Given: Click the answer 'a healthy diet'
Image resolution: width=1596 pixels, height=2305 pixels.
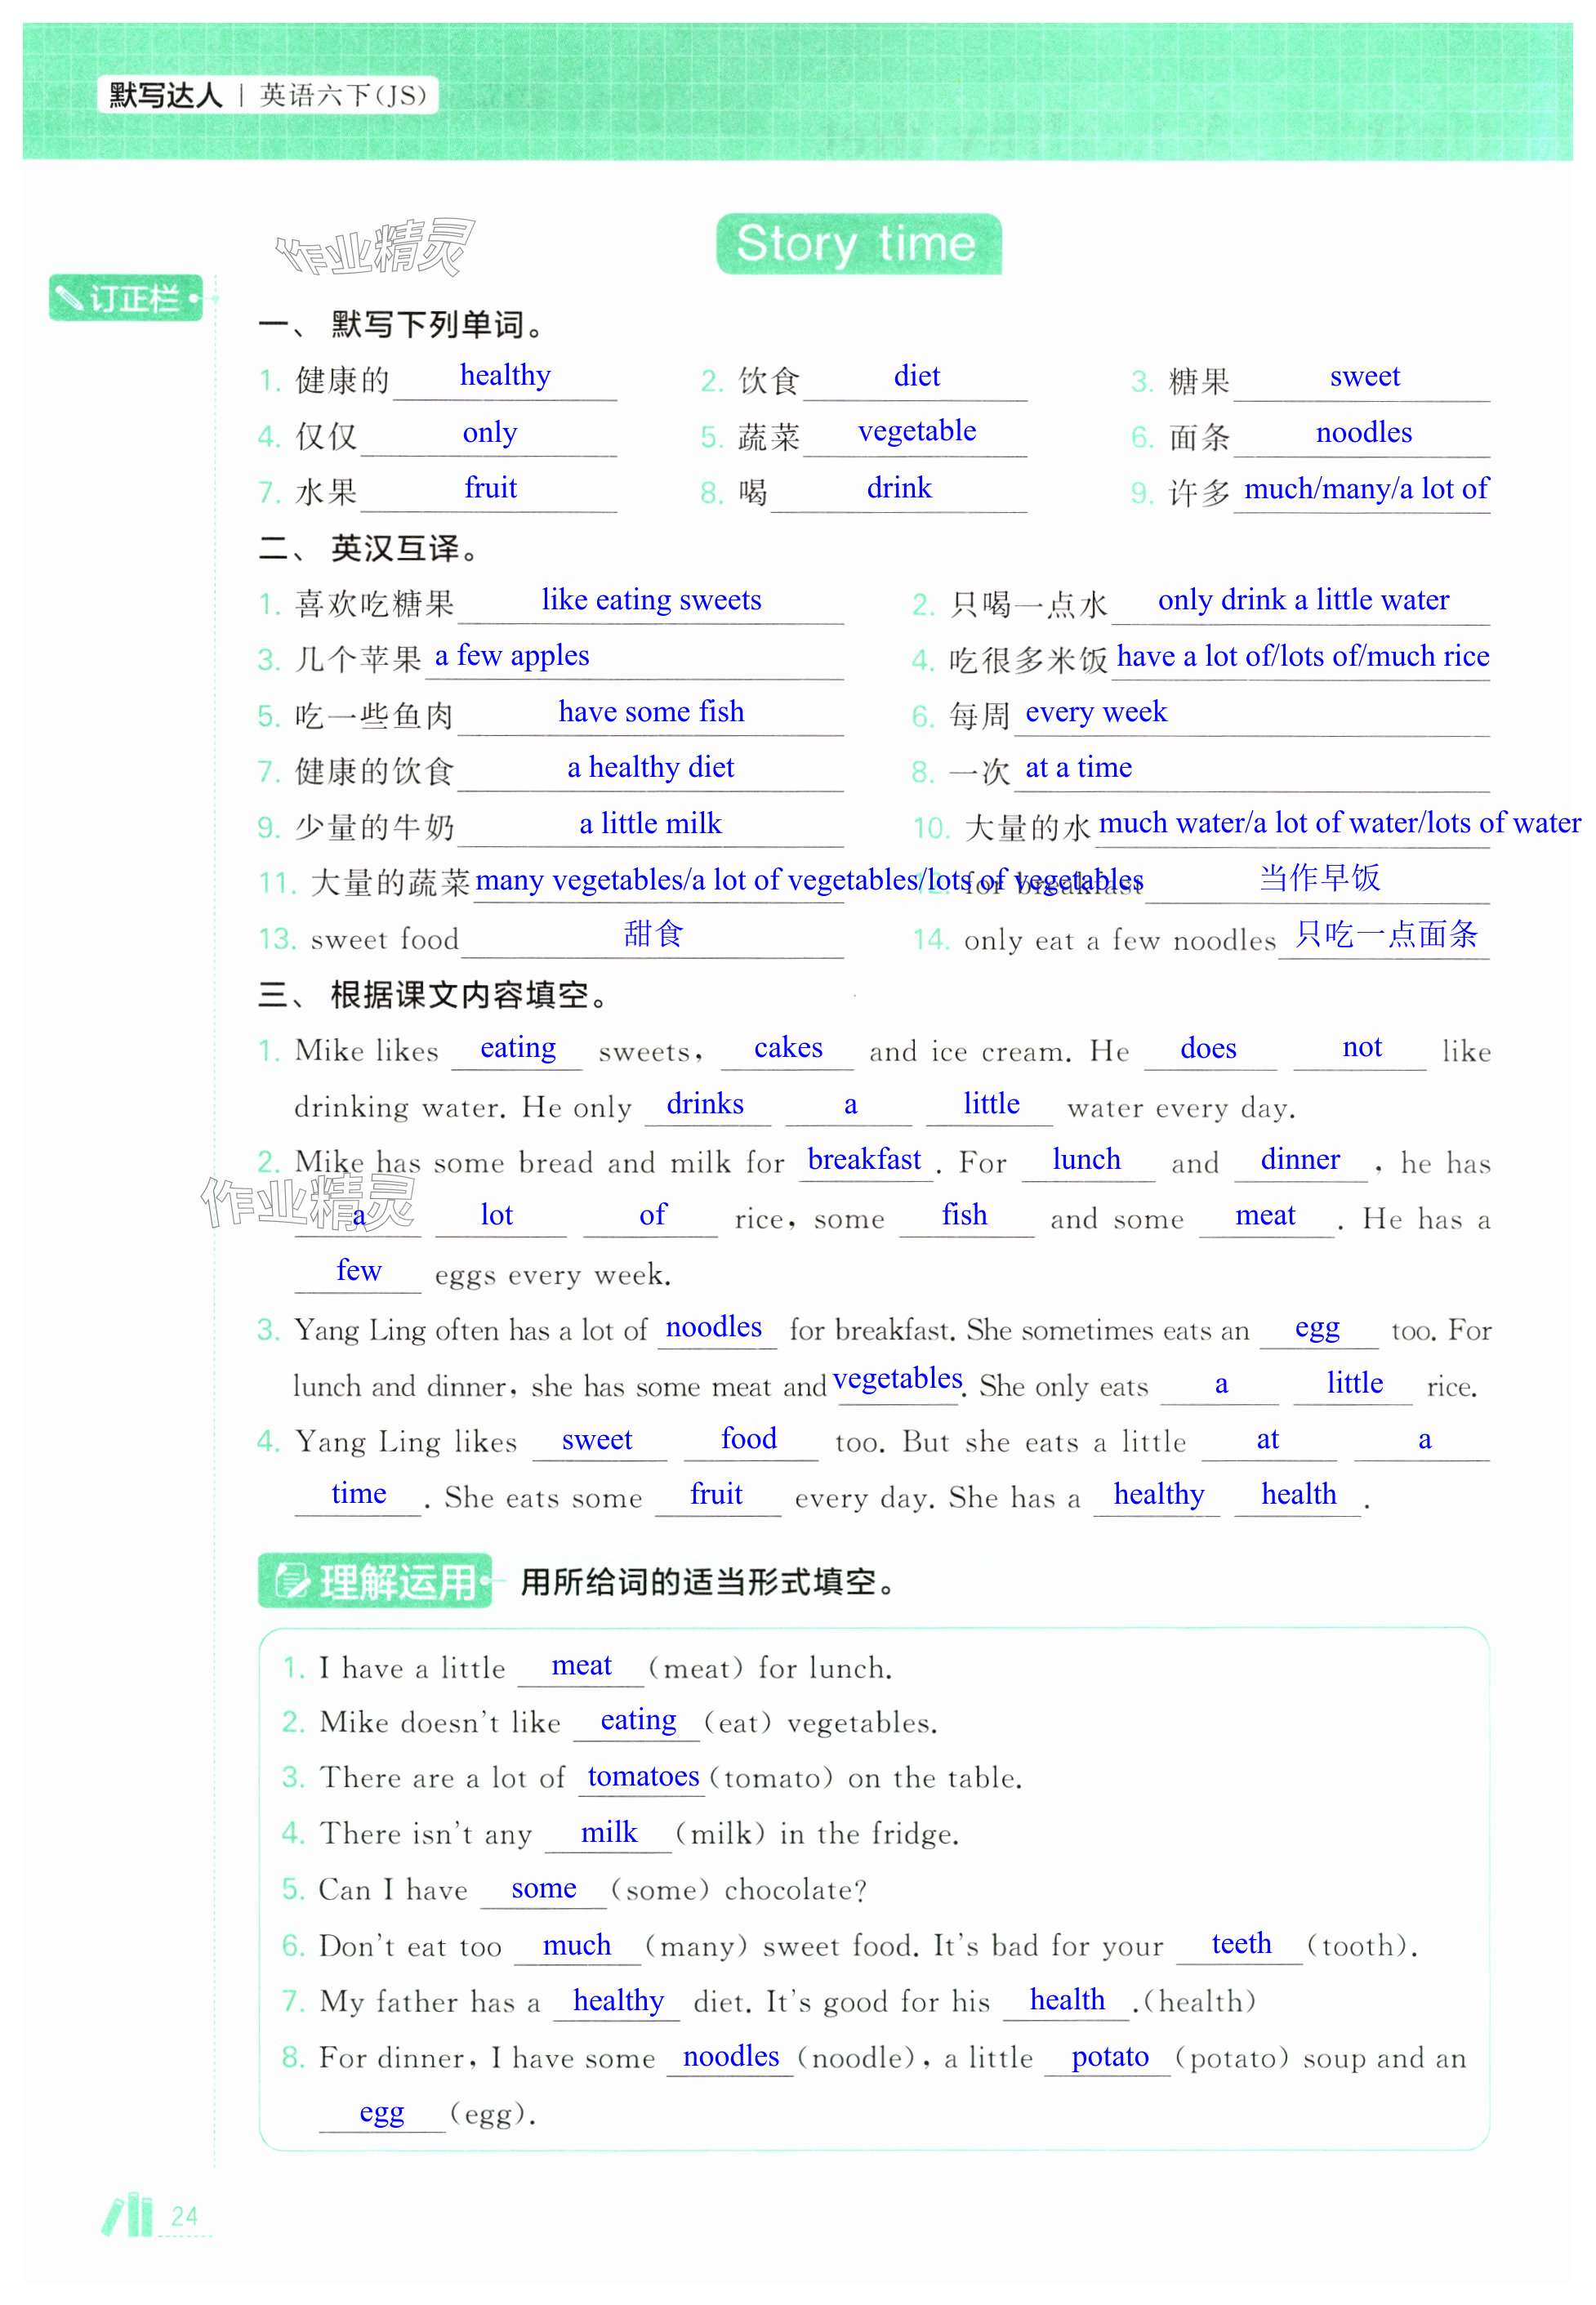Looking at the screenshot, I should 650,767.
